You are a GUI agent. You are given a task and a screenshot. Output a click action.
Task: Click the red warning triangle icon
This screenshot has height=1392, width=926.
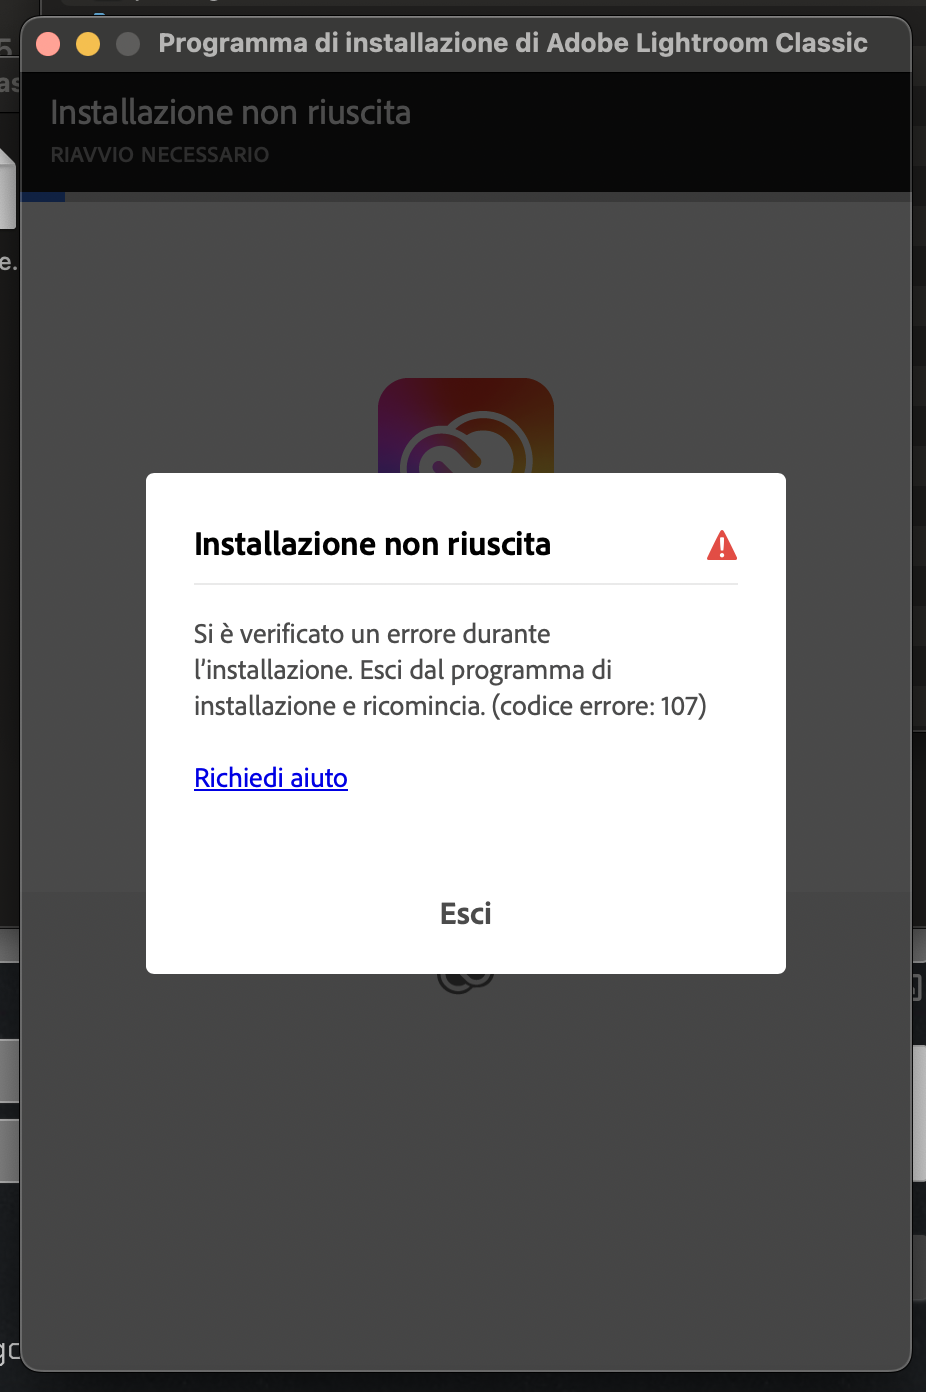[x=722, y=545]
